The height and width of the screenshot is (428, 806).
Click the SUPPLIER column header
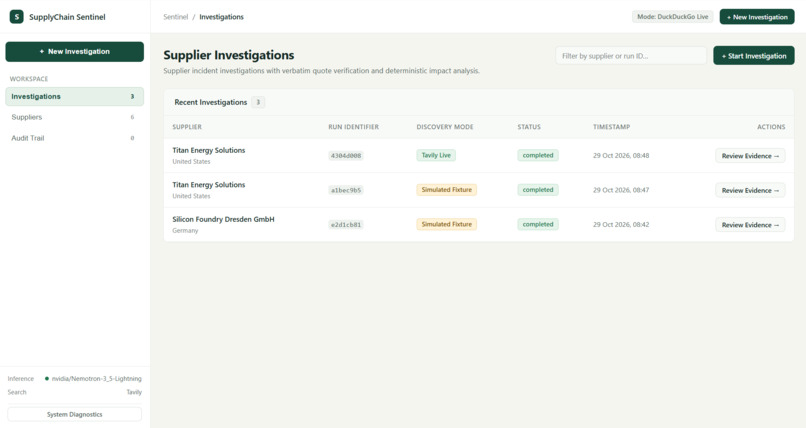[x=187, y=127]
